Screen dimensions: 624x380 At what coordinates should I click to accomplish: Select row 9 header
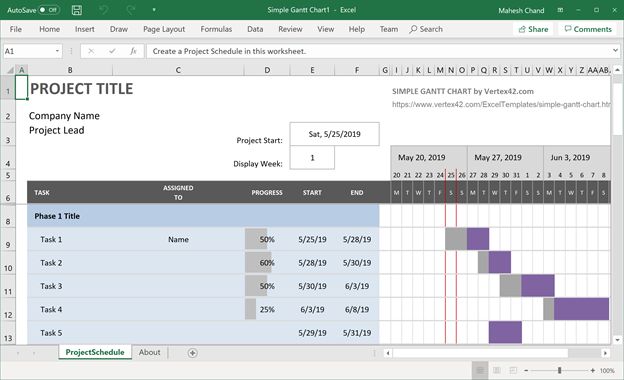[8, 240]
